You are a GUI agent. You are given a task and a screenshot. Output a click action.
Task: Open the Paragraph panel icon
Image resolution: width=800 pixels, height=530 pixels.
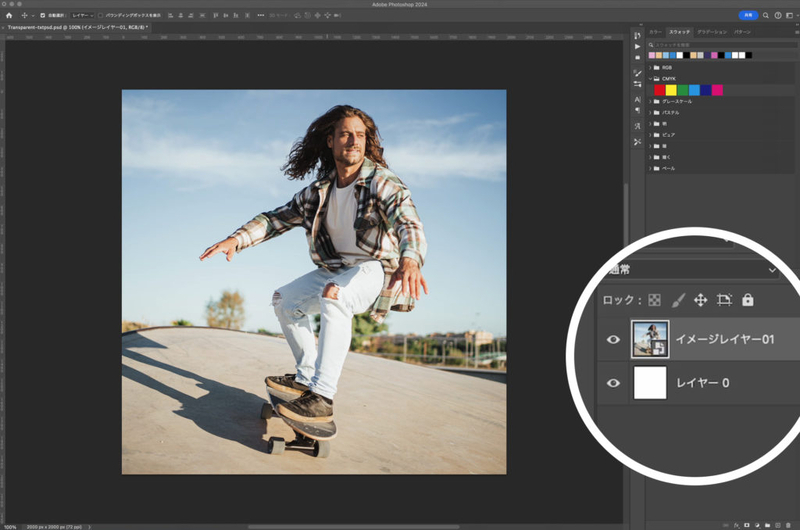pyautogui.click(x=637, y=110)
